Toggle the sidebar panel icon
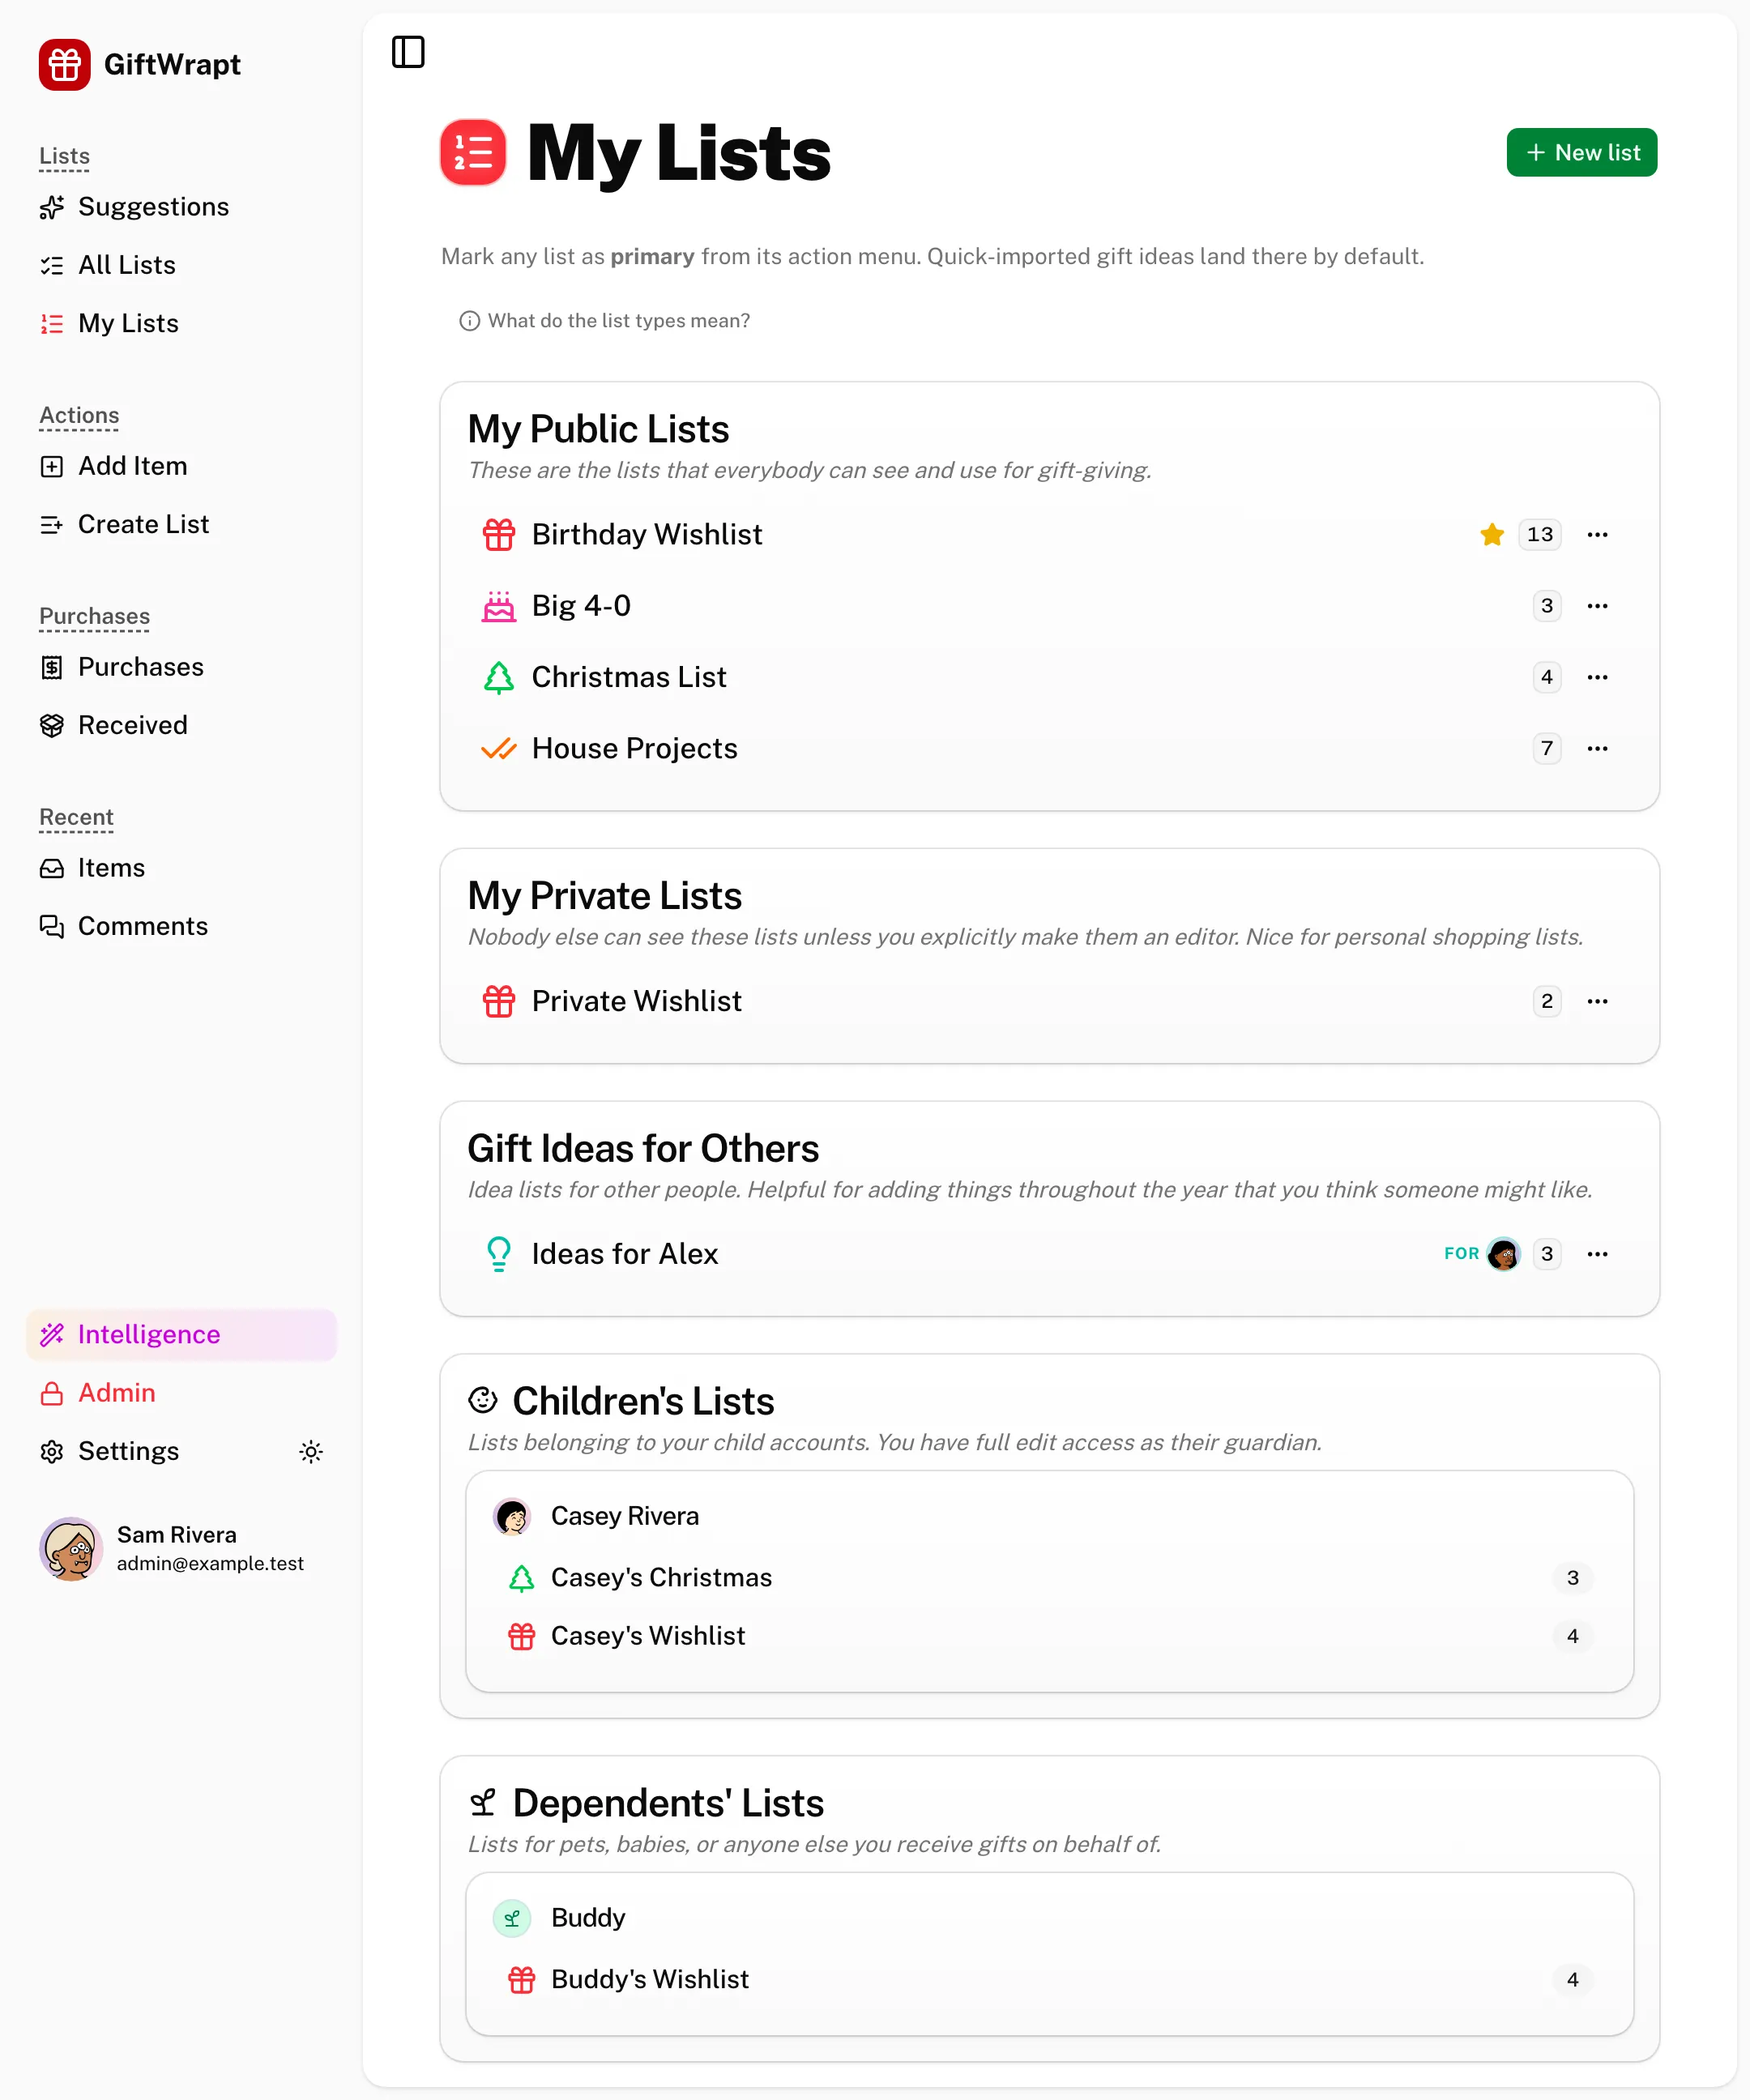The width and height of the screenshot is (1750, 2100). (408, 52)
